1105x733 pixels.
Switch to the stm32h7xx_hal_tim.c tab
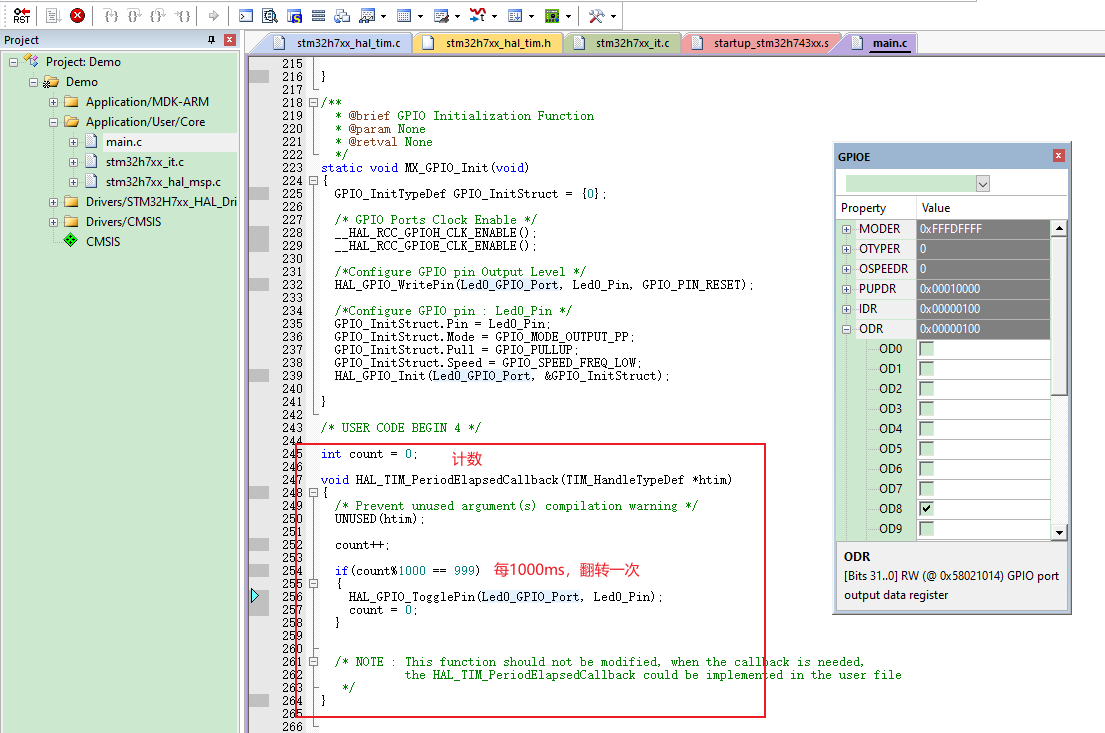point(339,43)
